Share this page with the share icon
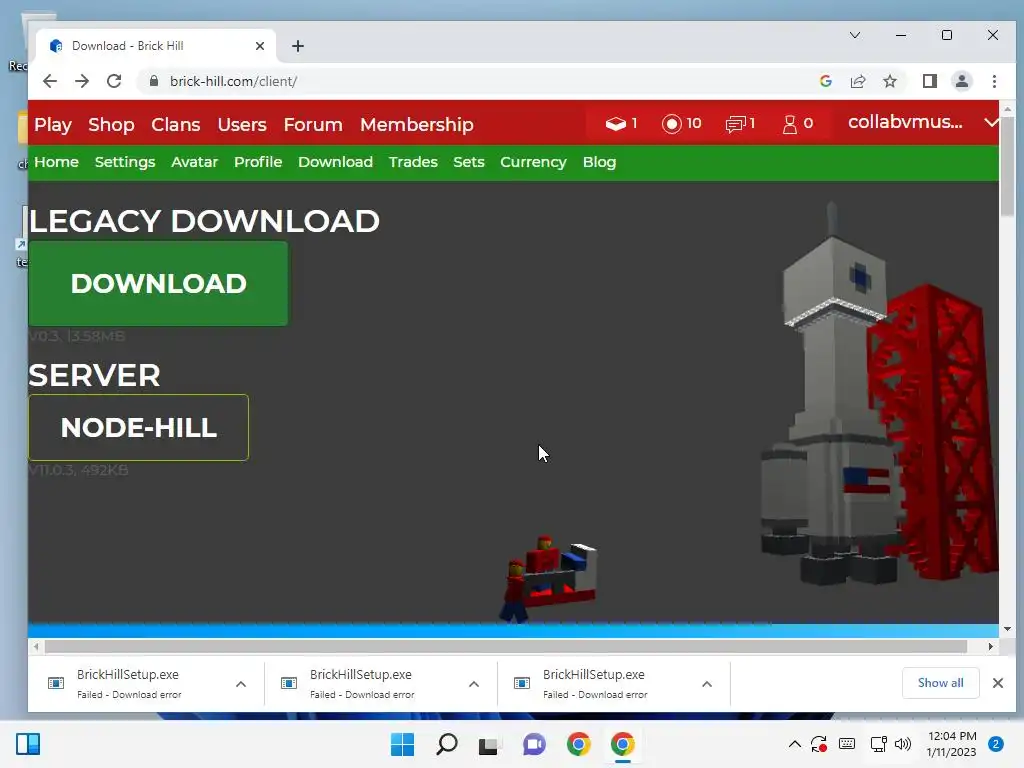Screen dimensions: 1024x768 coord(857,81)
